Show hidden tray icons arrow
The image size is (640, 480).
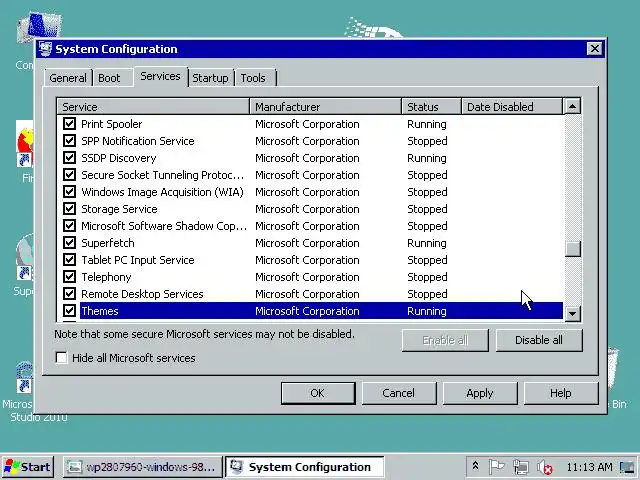476,466
